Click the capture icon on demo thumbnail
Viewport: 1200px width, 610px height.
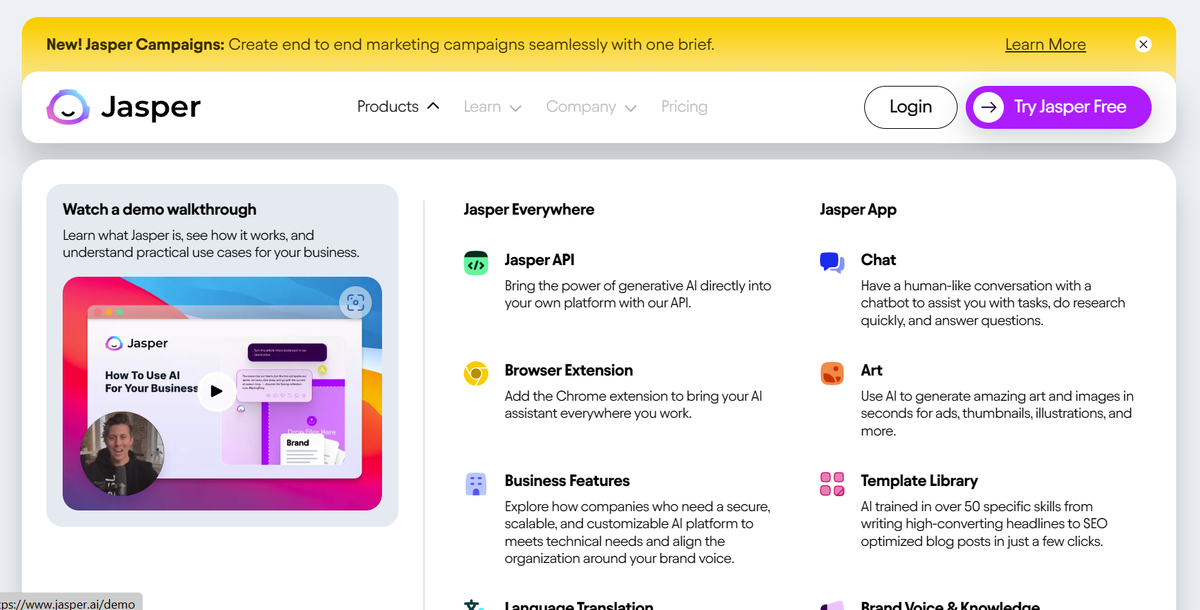(x=355, y=302)
